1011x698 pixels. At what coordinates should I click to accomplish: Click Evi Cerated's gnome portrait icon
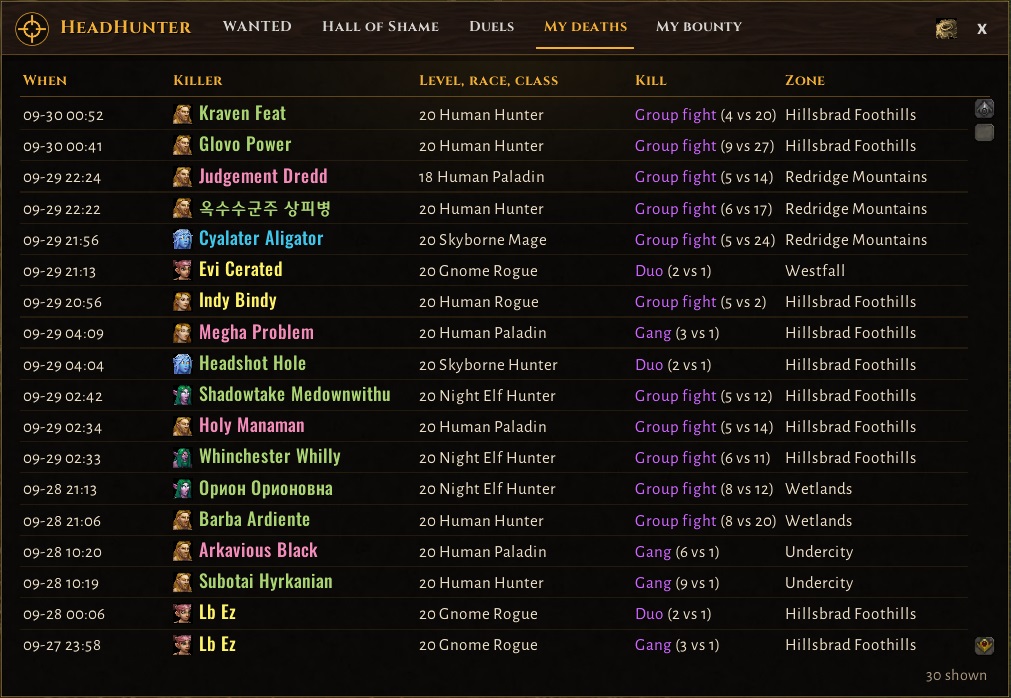click(182, 270)
